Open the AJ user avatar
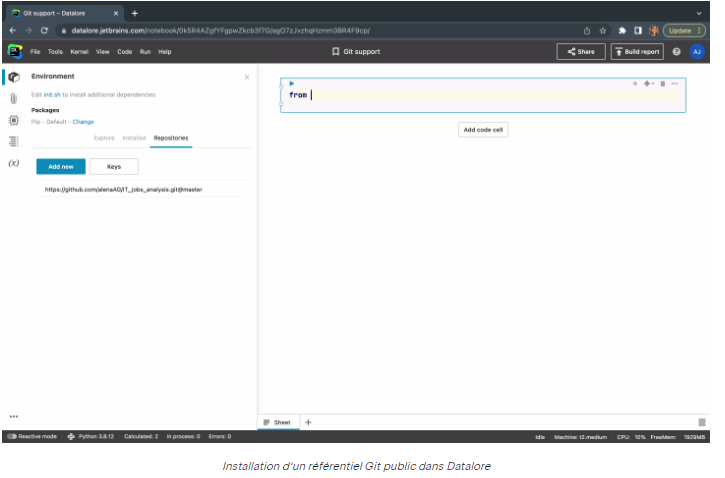This screenshot has width=725, height=478. 697,51
